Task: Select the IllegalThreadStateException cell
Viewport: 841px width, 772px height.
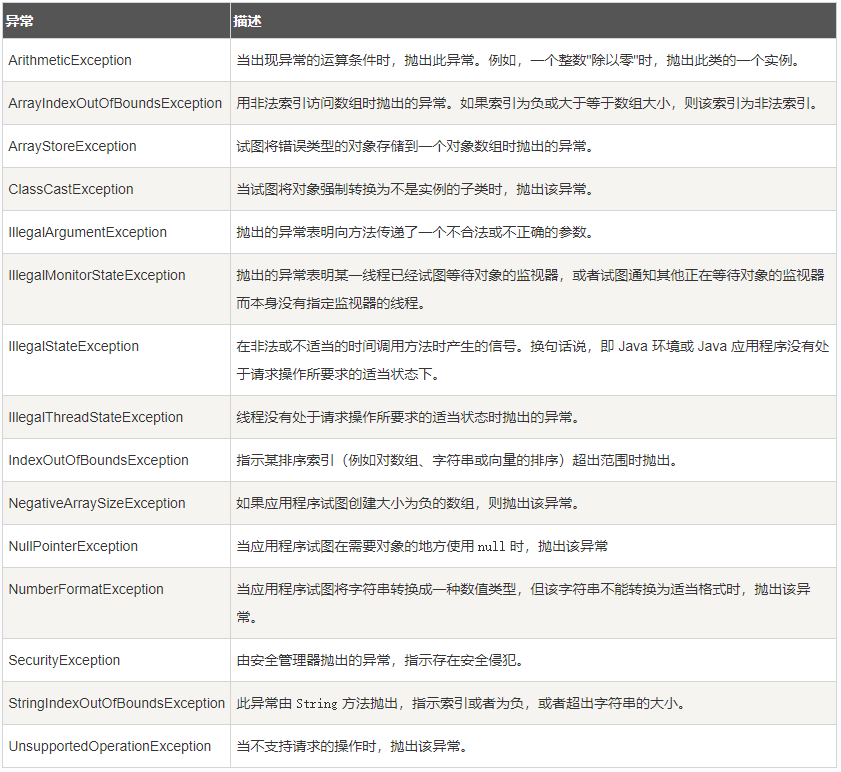Action: (x=116, y=417)
